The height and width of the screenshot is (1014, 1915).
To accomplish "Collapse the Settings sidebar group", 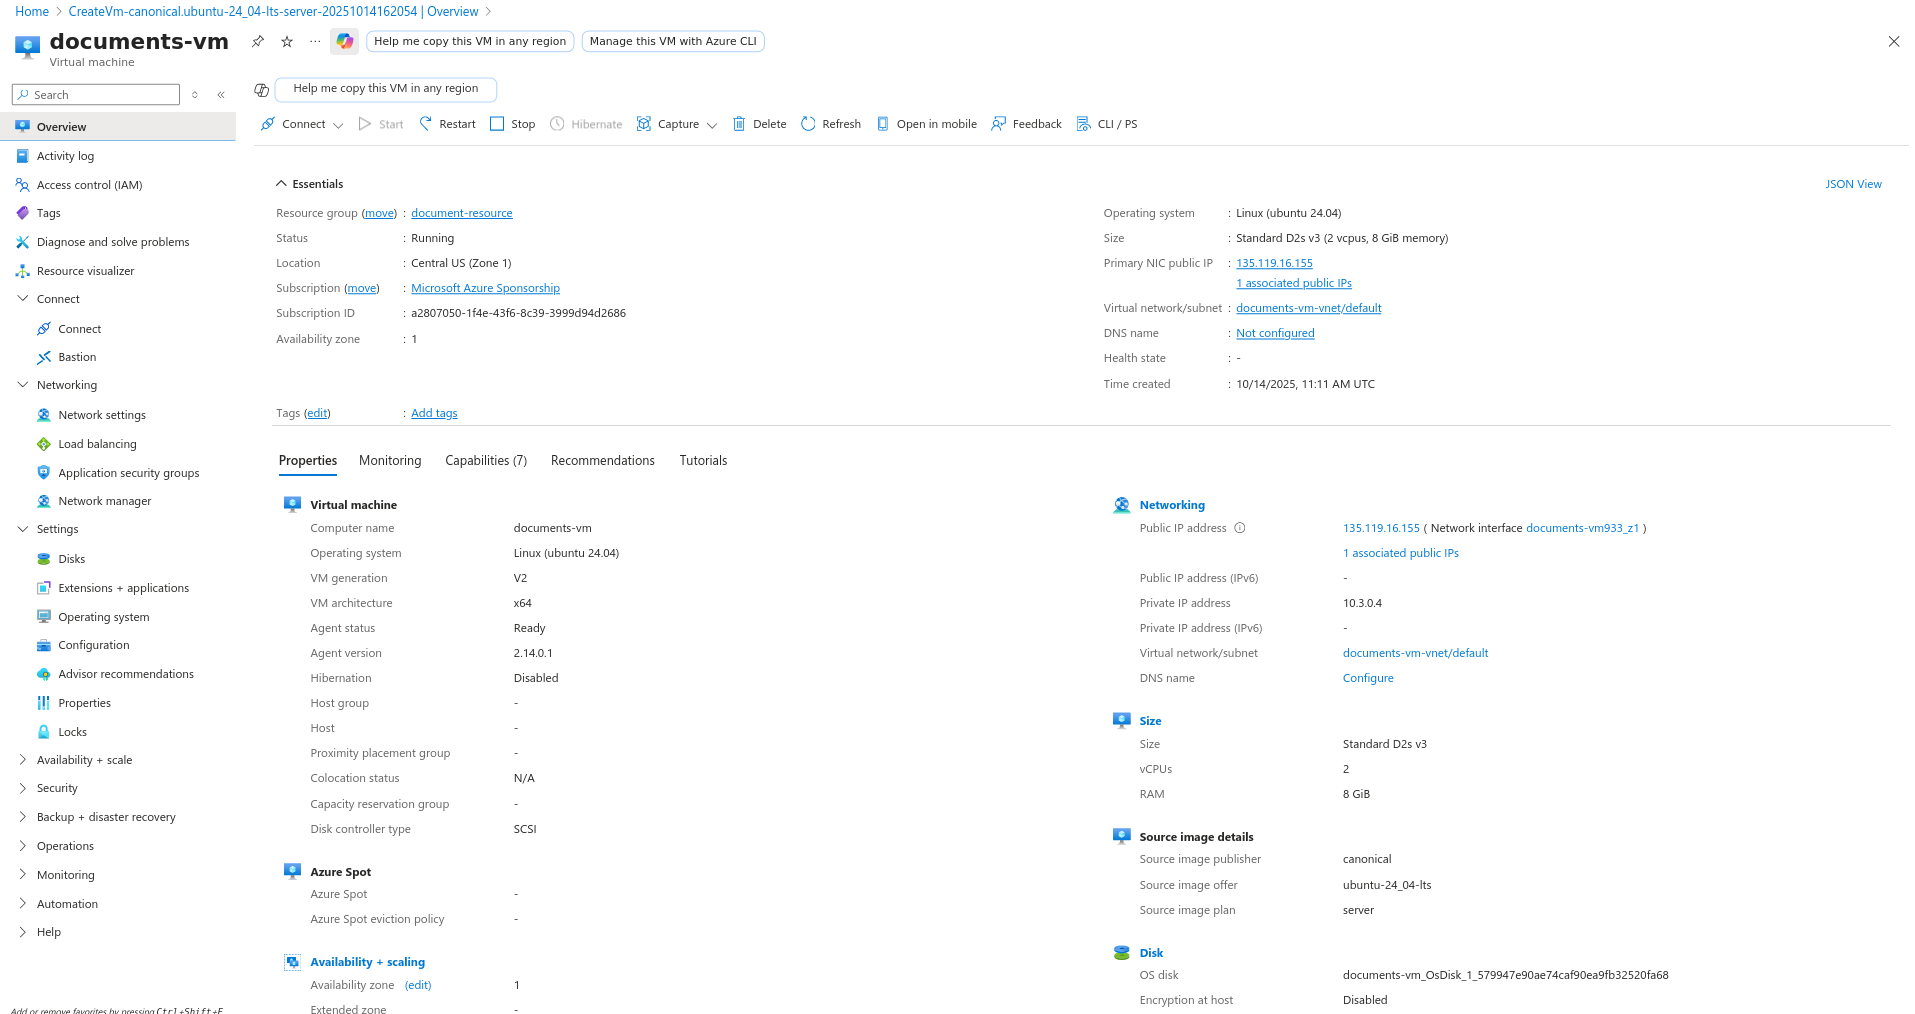I will (23, 529).
